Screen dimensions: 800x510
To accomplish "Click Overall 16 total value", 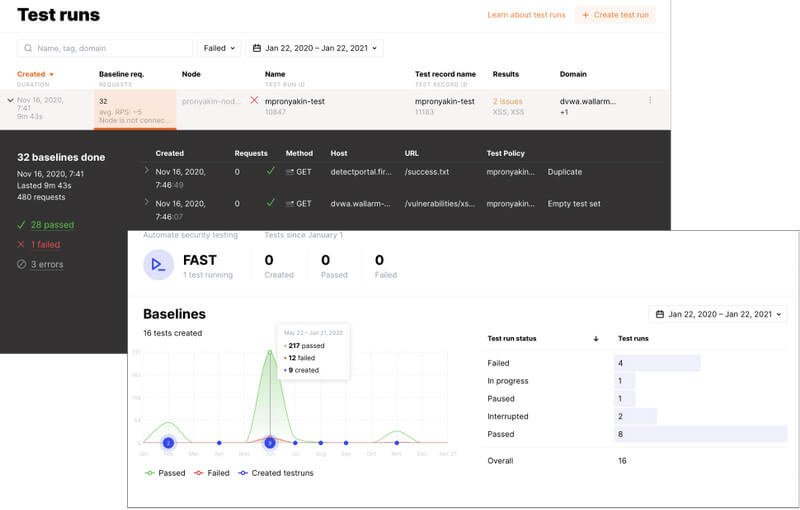I will (622, 461).
